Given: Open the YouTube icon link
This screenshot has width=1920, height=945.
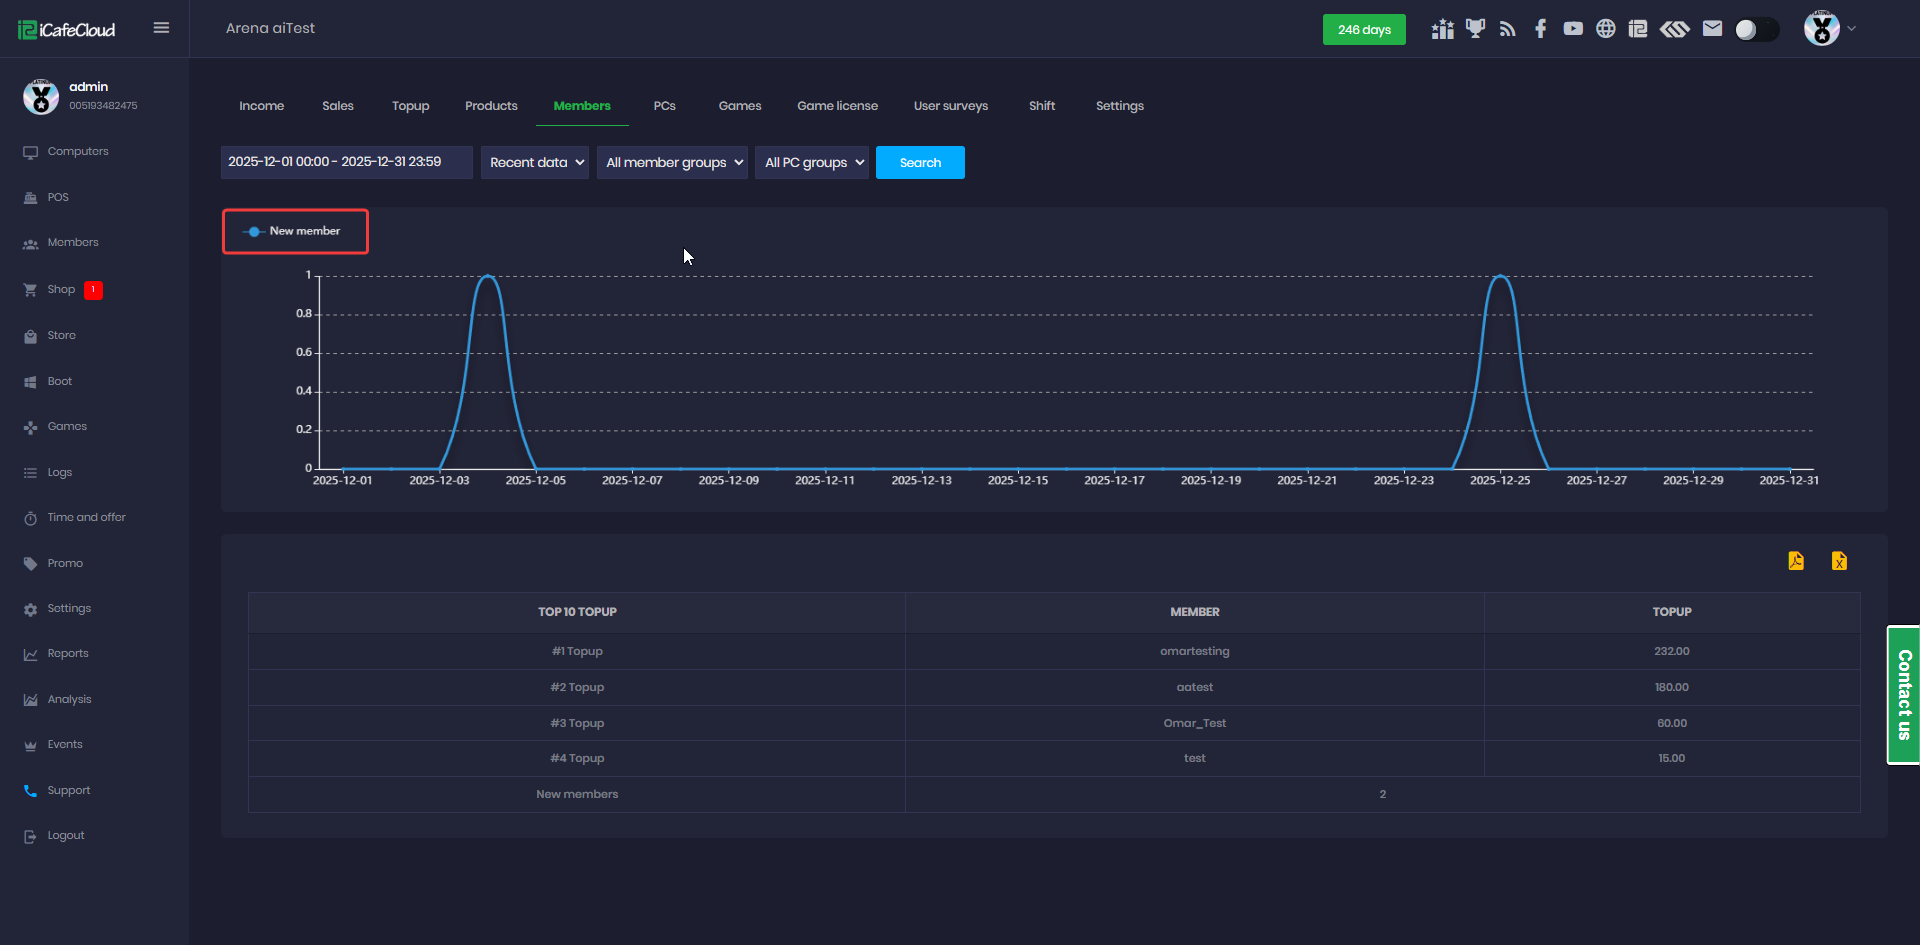Looking at the screenshot, I should [x=1573, y=29].
